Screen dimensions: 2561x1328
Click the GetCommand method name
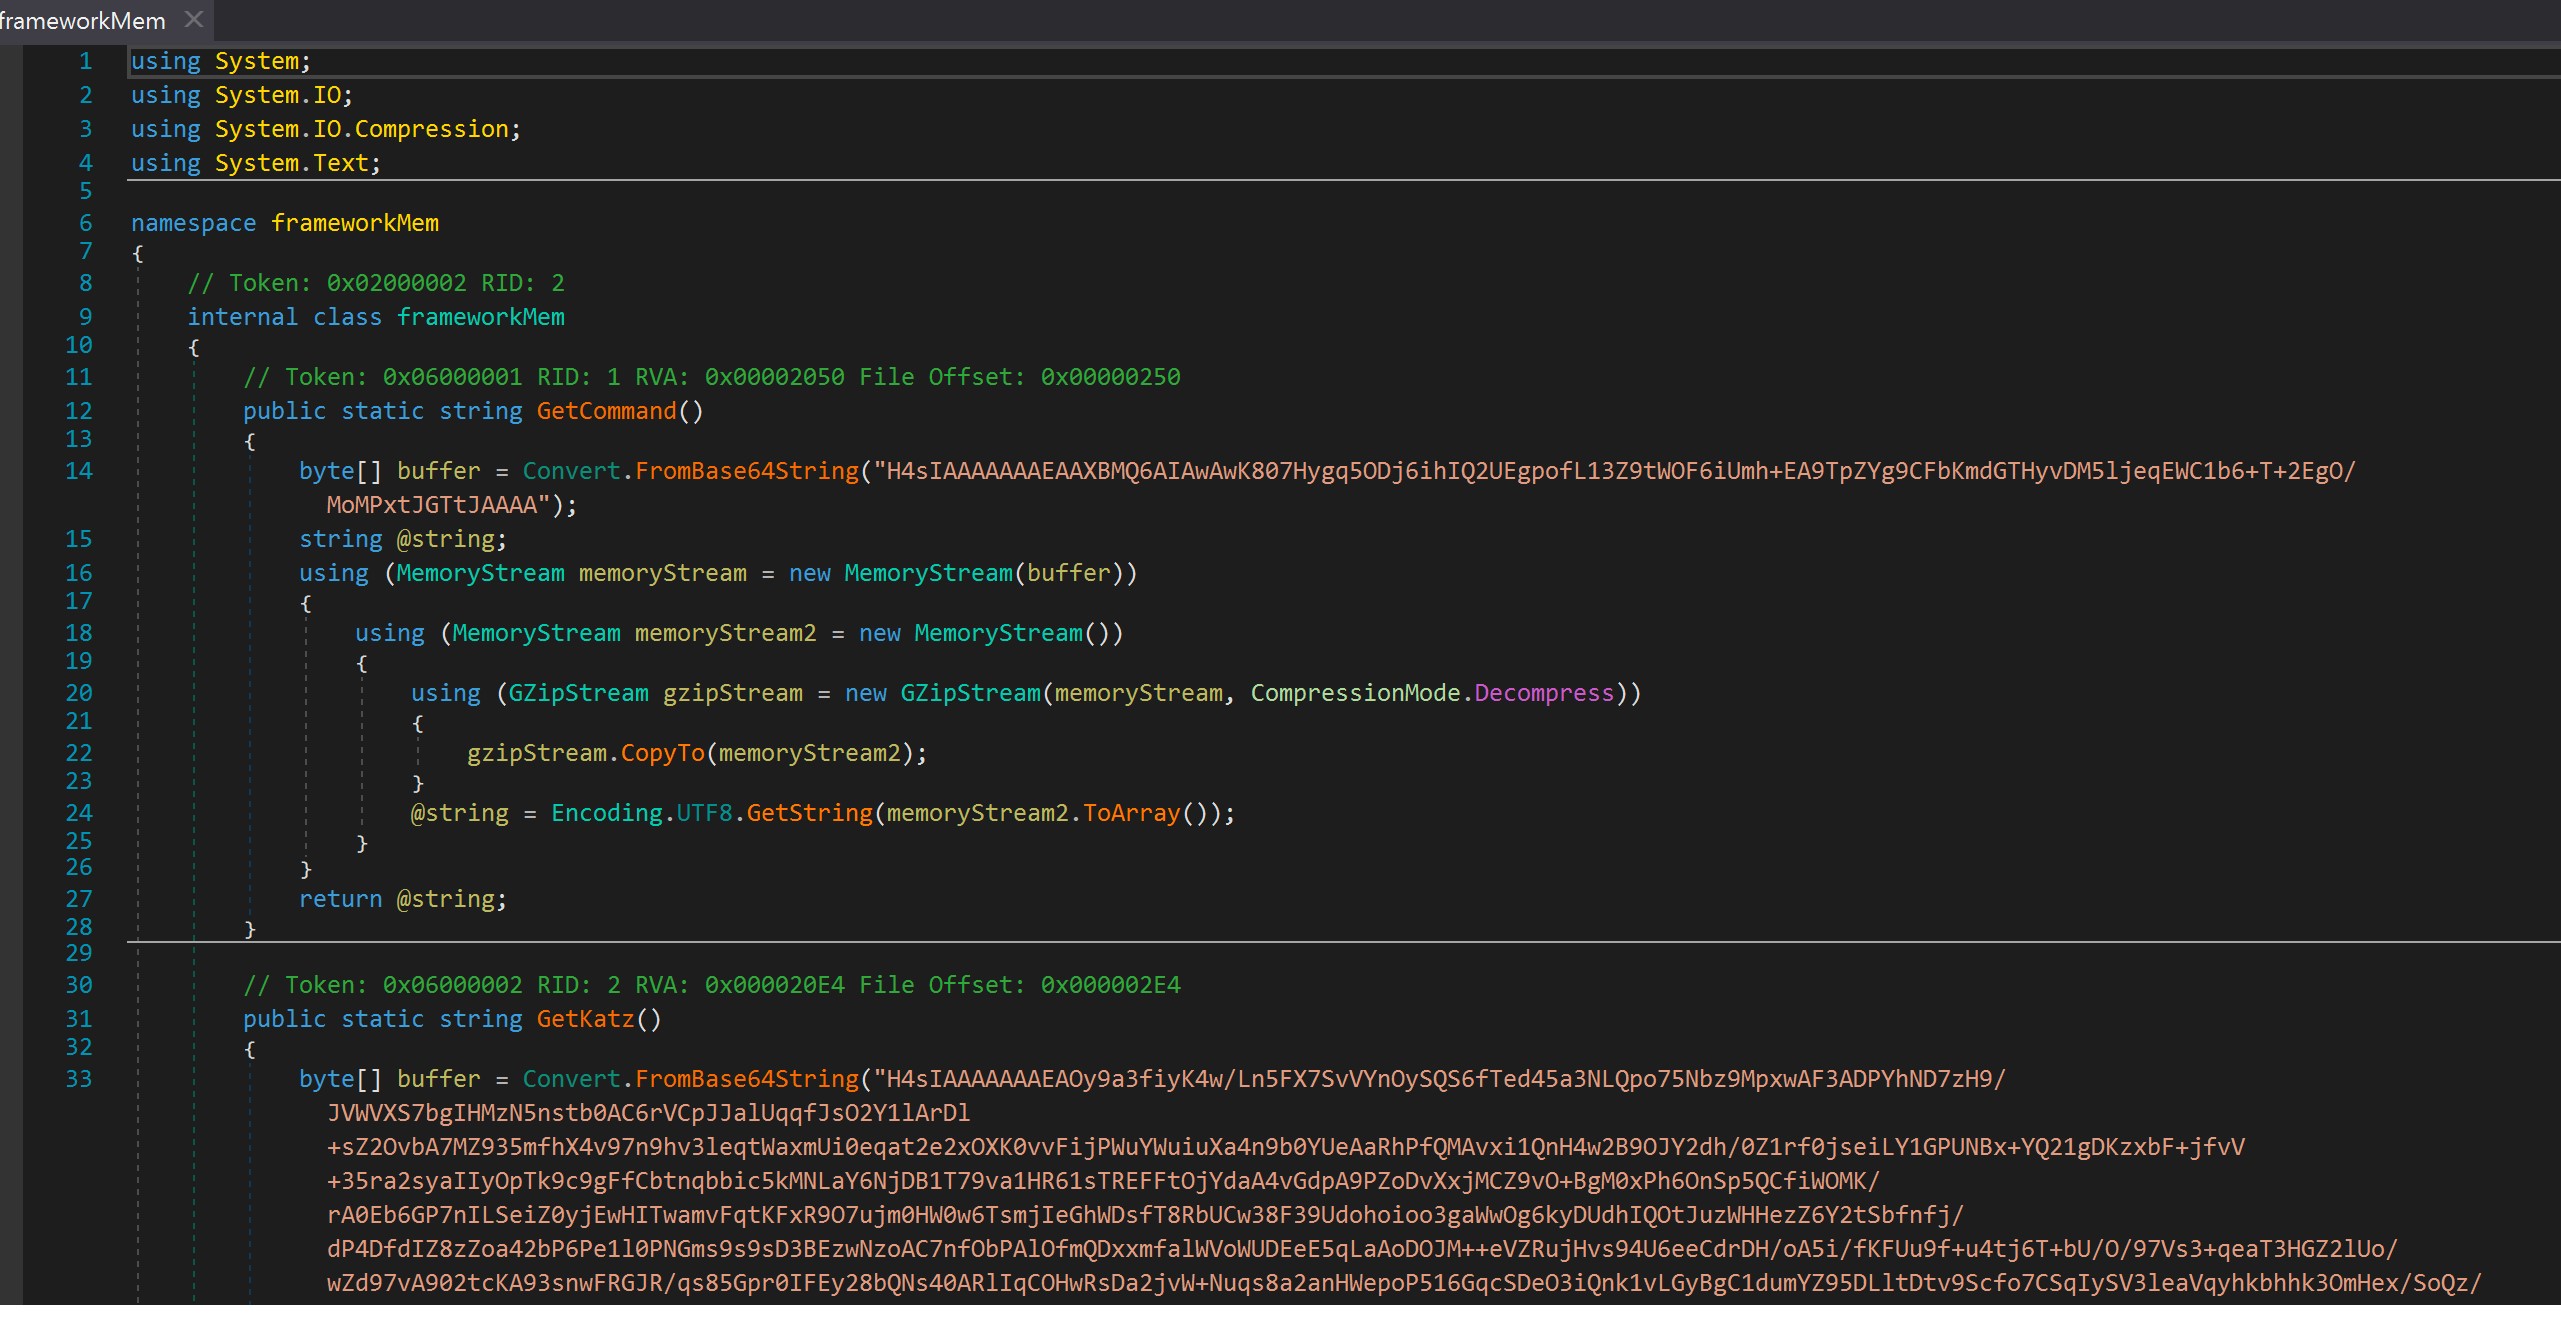[606, 411]
